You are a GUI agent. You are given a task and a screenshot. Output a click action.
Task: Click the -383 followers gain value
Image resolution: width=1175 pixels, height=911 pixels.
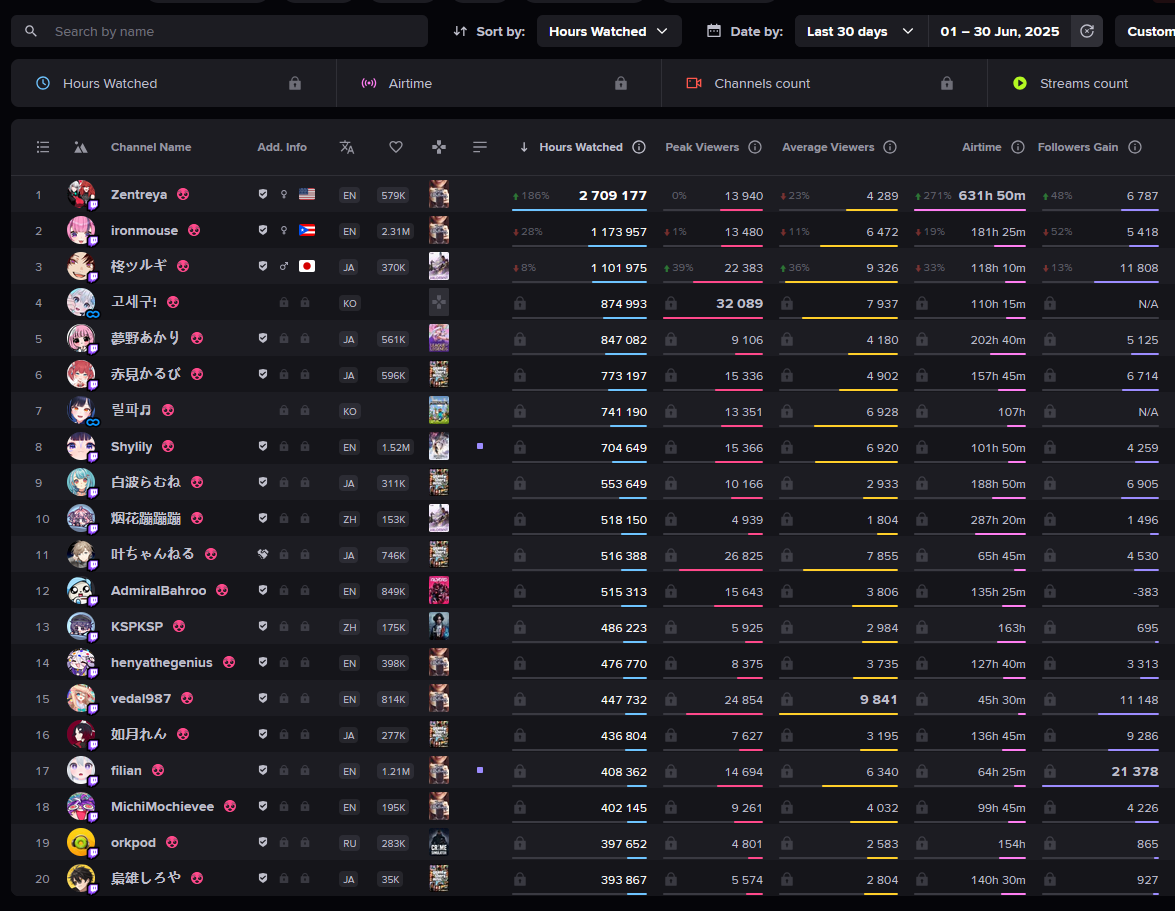tap(1145, 592)
